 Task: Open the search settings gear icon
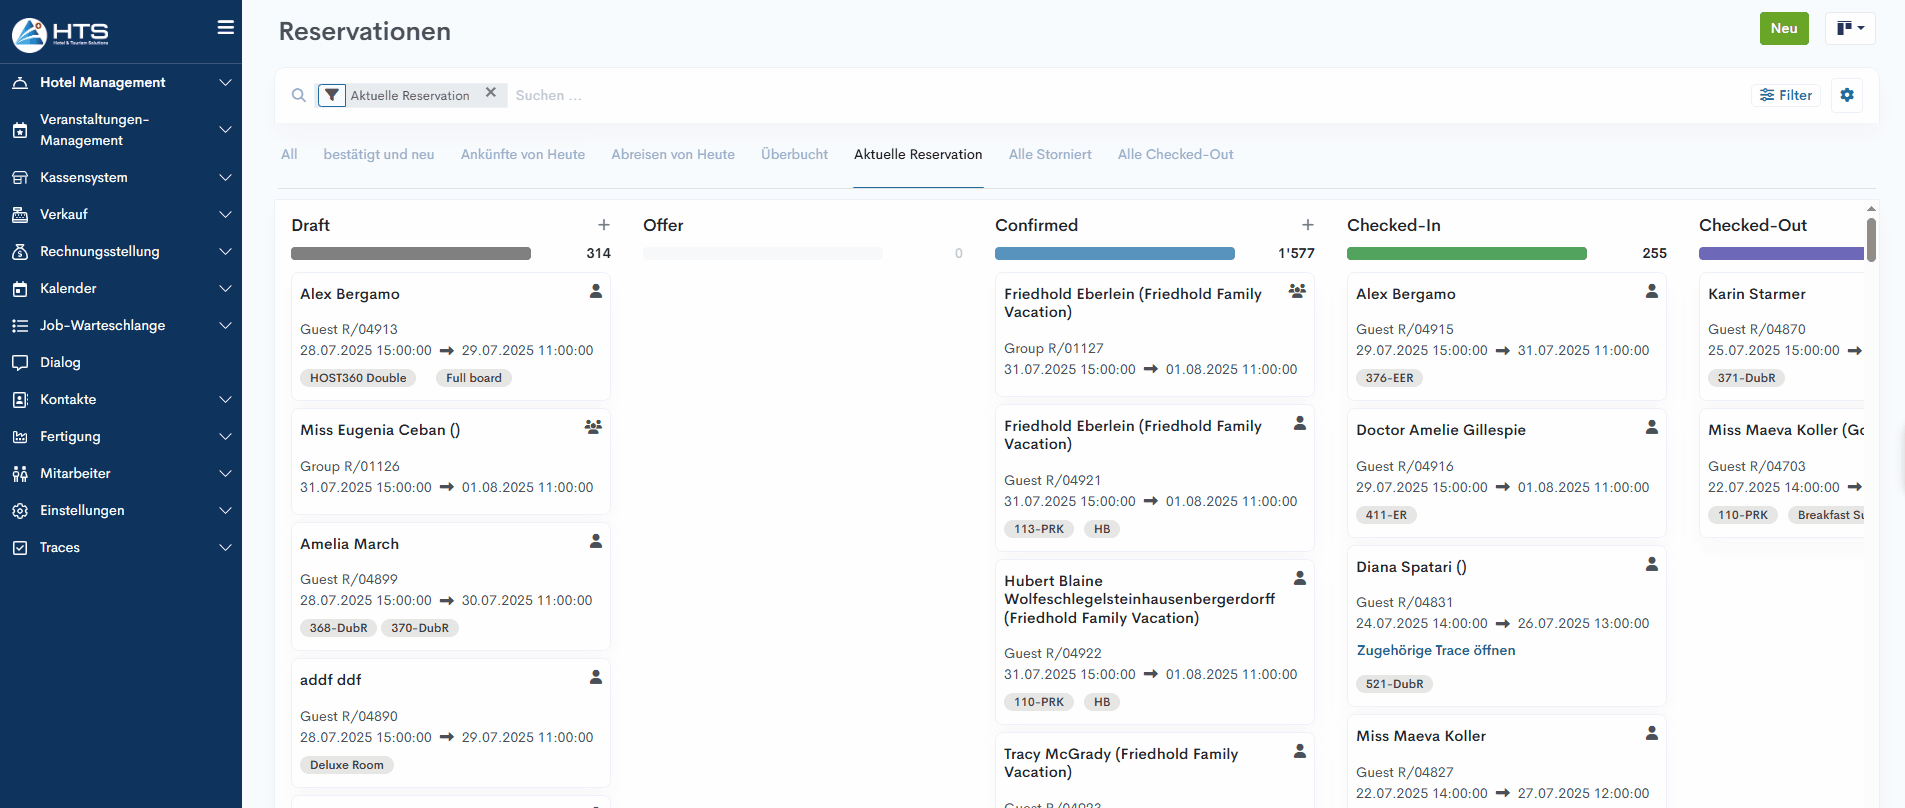coord(1846,95)
